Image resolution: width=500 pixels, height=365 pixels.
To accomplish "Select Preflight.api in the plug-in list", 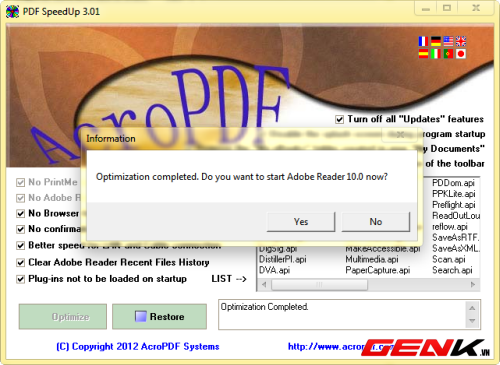I will (453, 205).
